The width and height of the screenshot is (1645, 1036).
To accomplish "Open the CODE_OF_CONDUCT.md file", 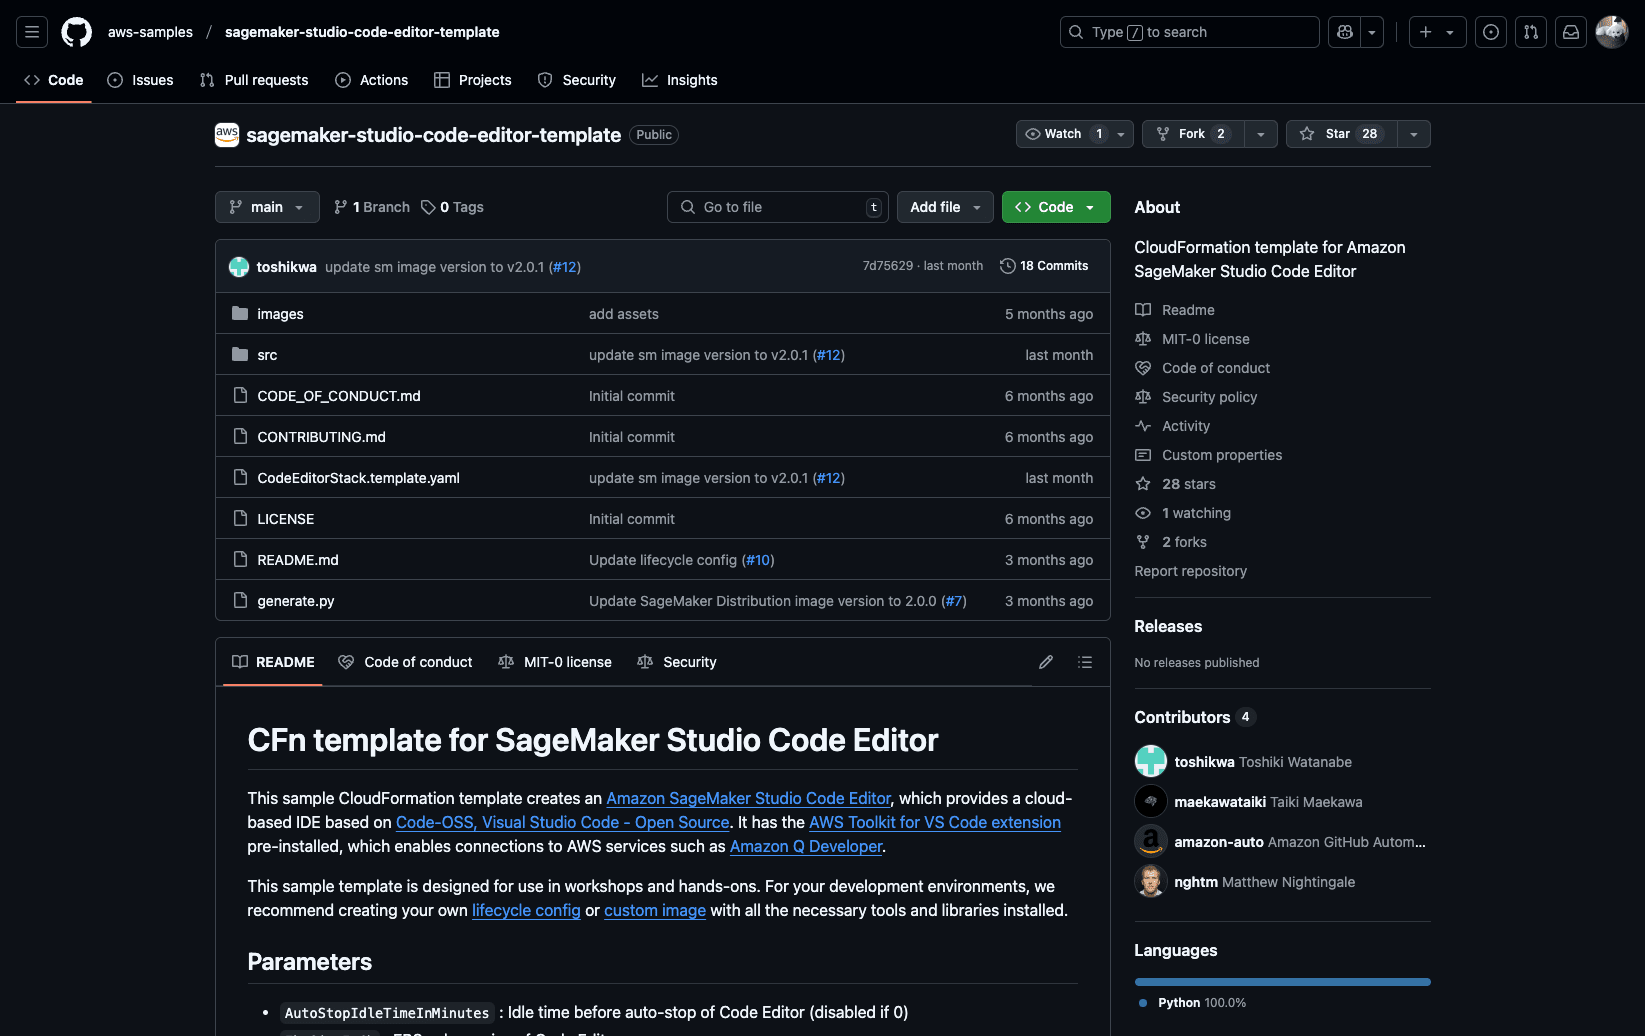I will tap(339, 396).
